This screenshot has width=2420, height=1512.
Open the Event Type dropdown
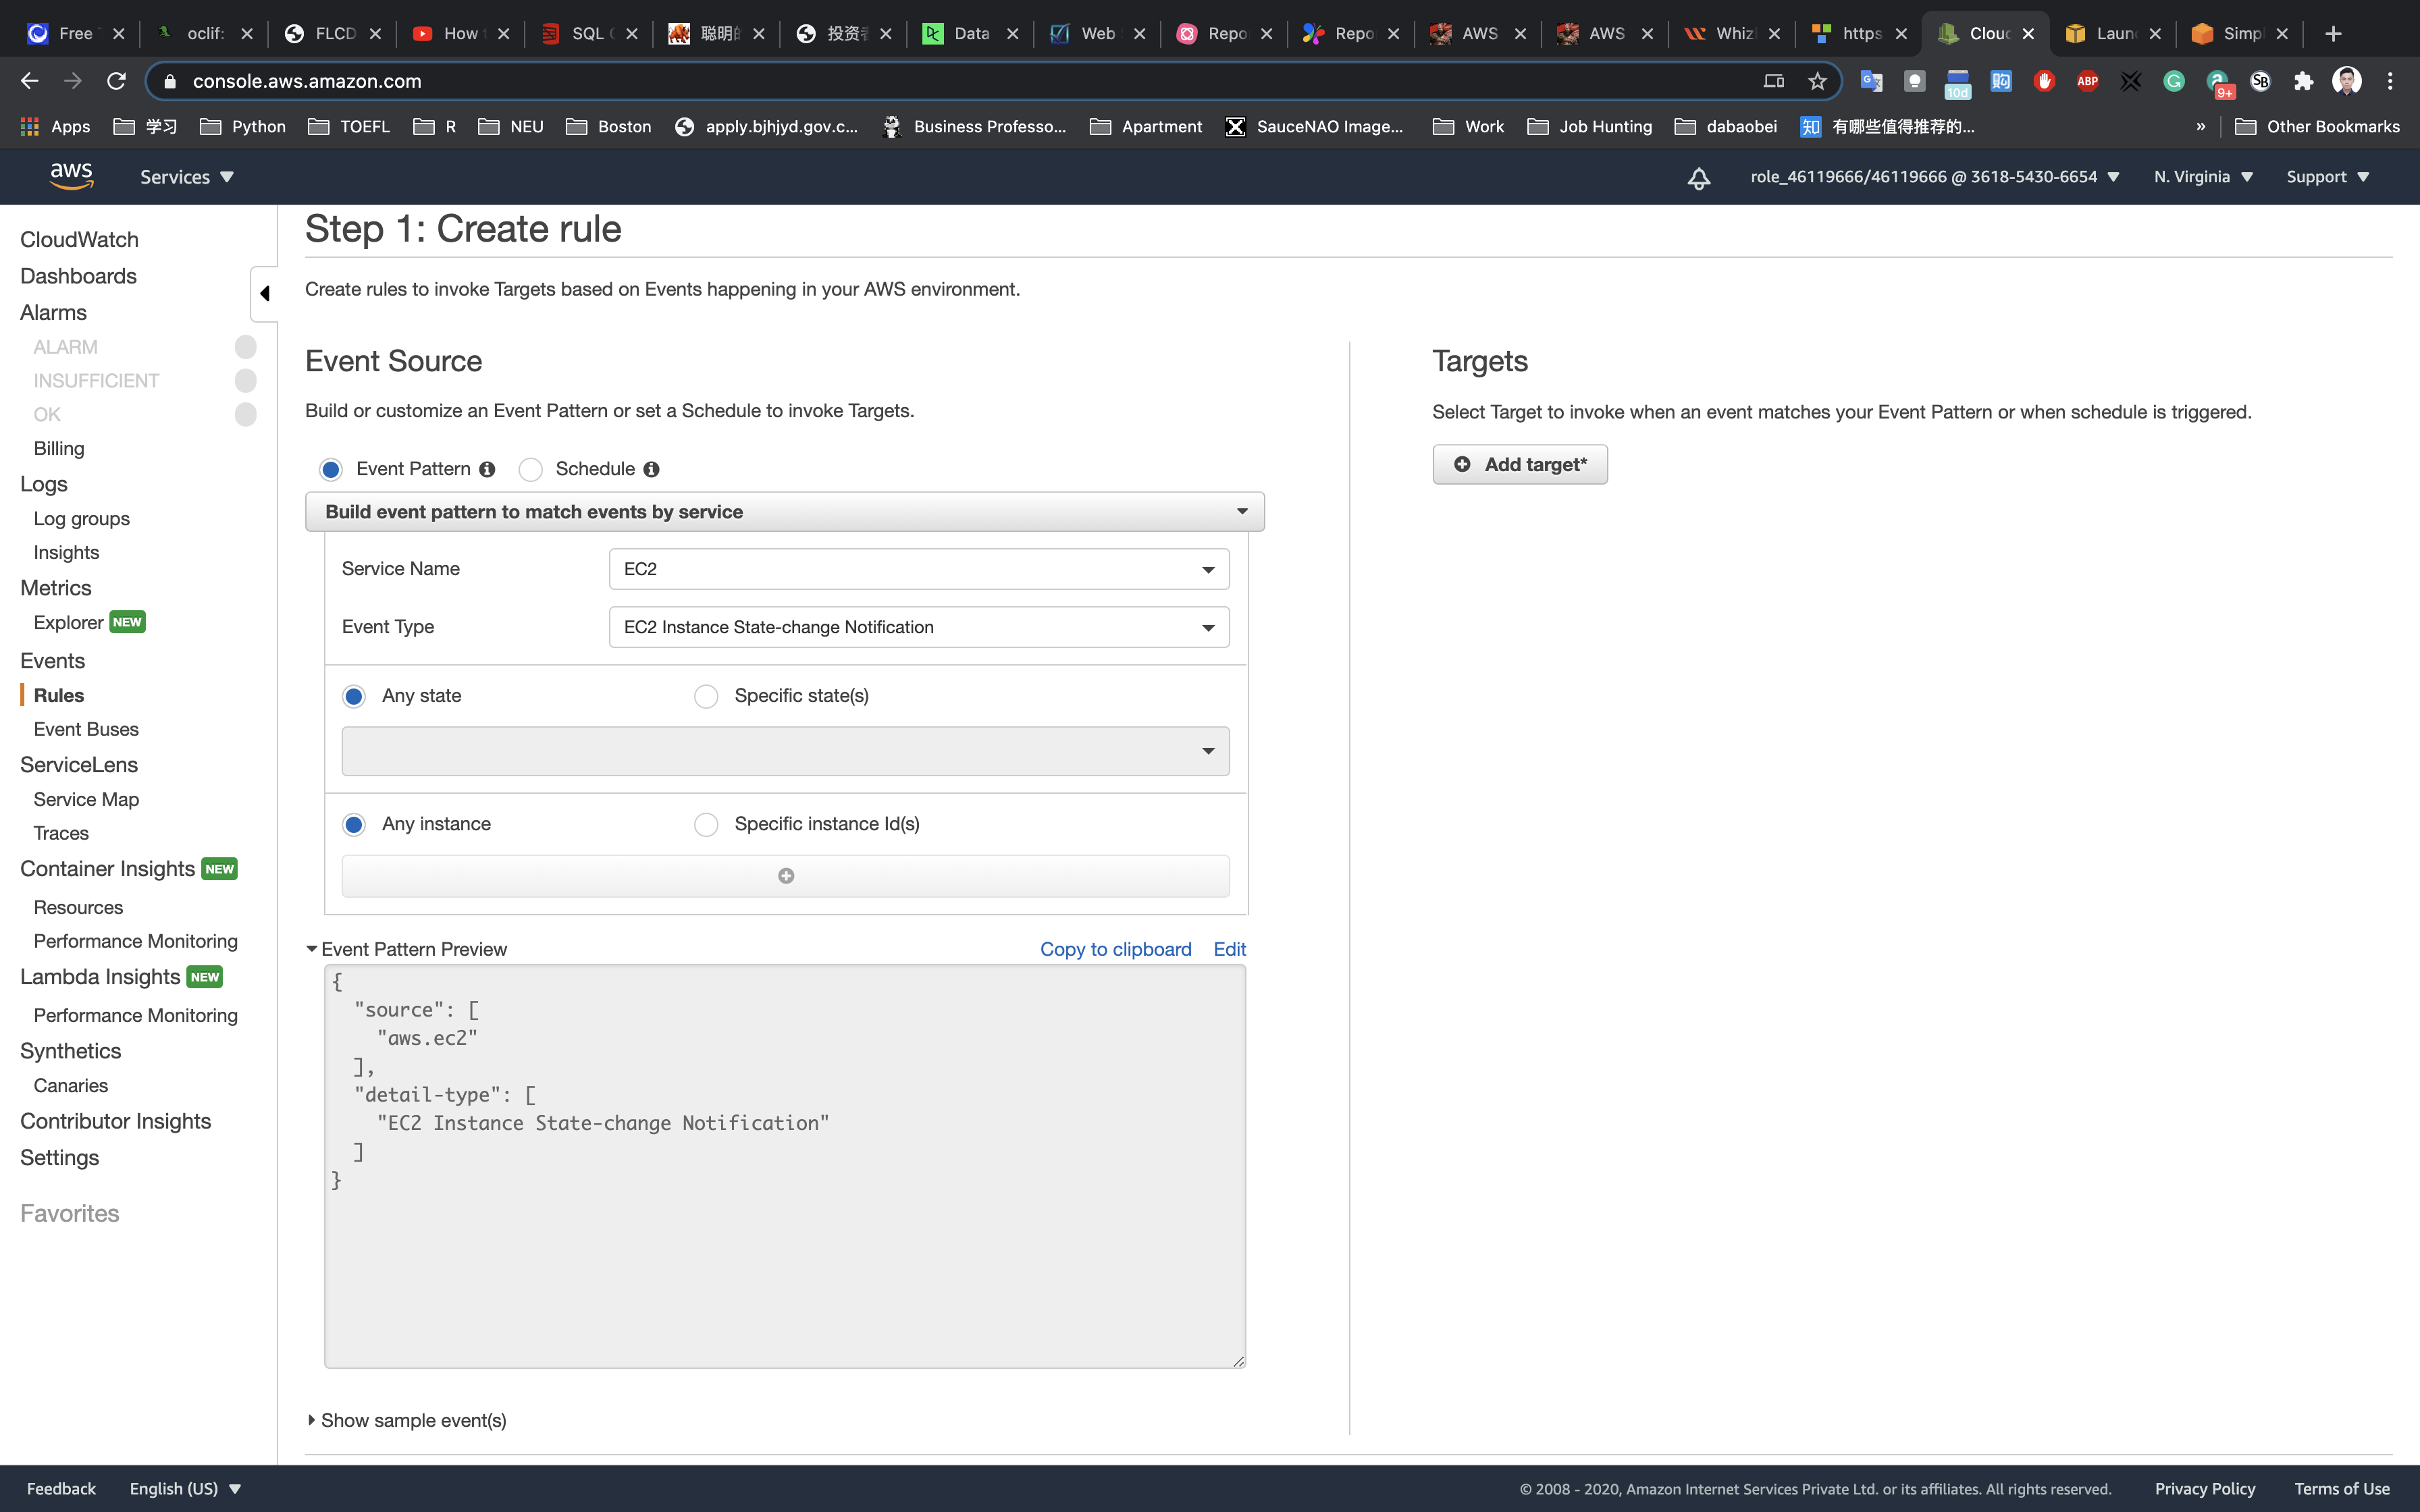(918, 627)
